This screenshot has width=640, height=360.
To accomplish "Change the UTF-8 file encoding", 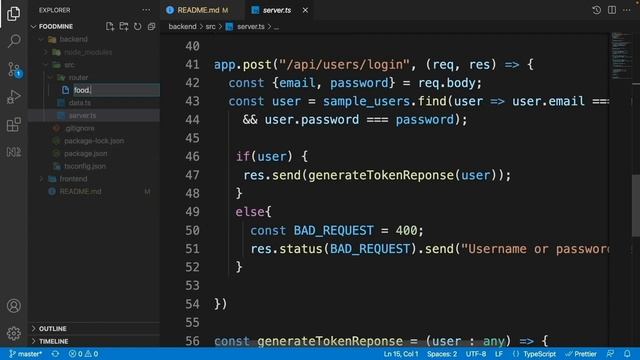I will pos(476,354).
